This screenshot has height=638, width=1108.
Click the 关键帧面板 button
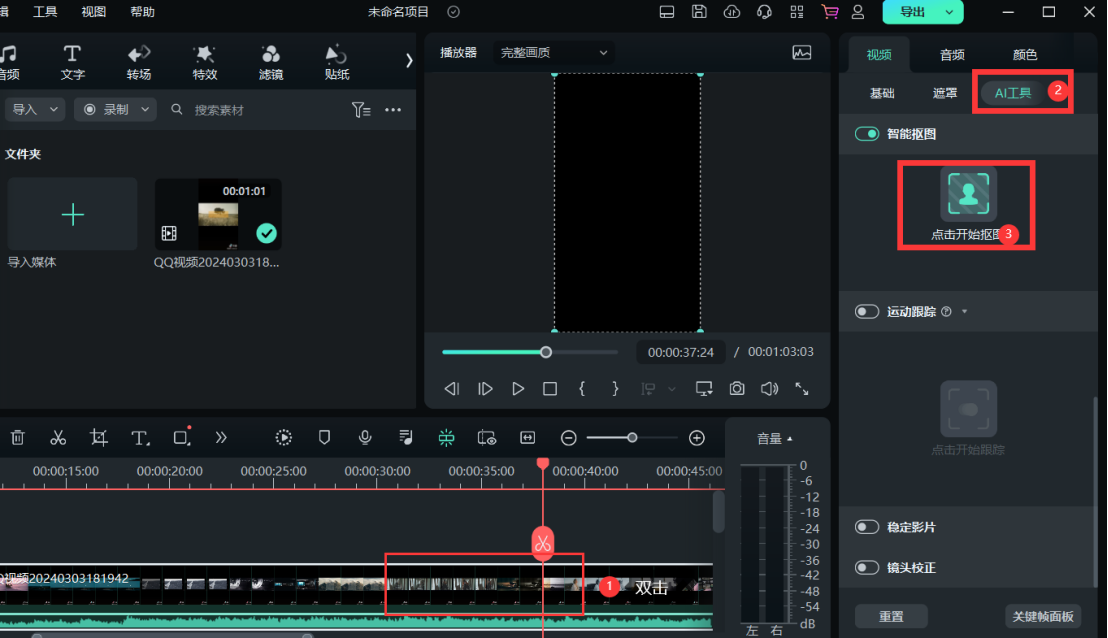(x=1045, y=616)
